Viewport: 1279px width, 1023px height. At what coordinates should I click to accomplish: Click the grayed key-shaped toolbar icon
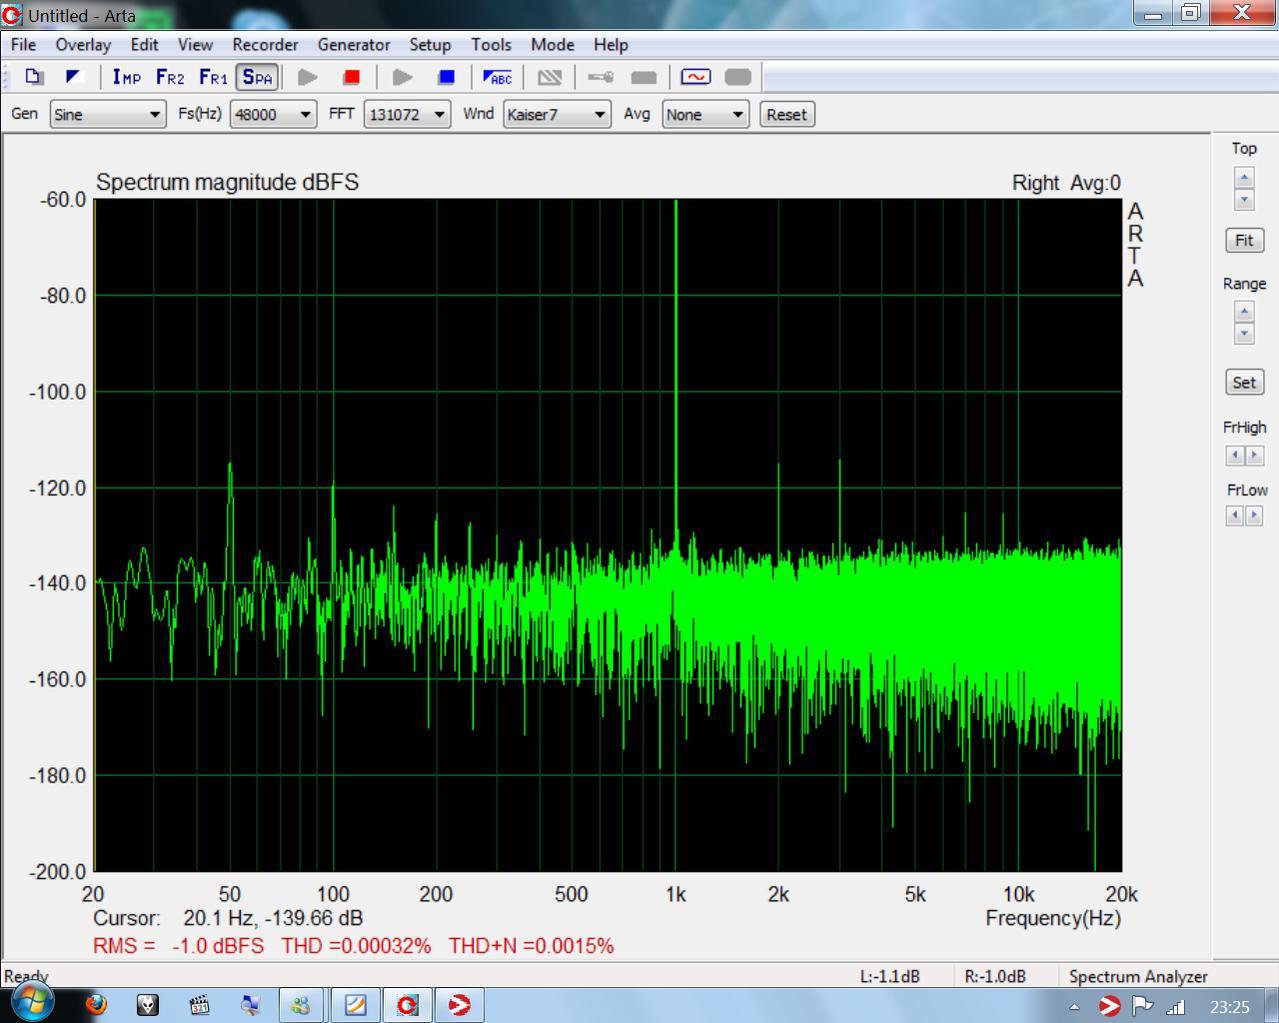click(x=600, y=77)
